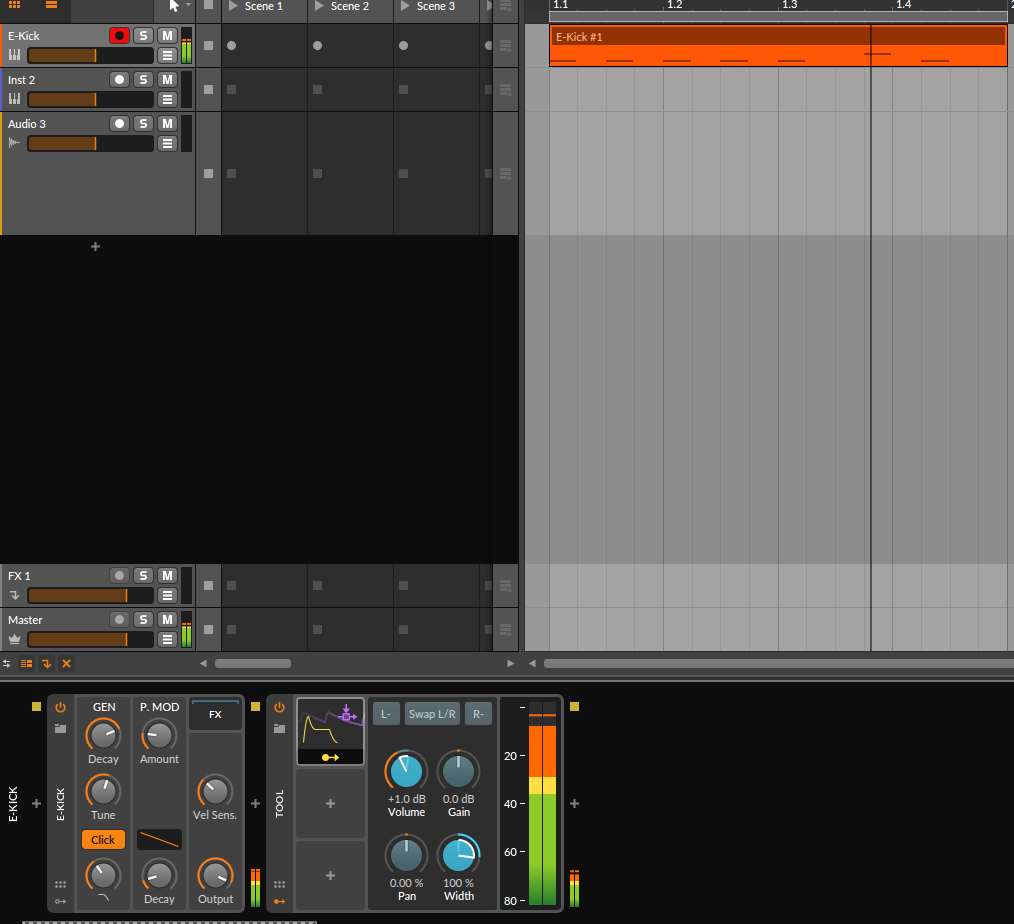Solo the E-Kick track
The height and width of the screenshot is (924, 1014).
pos(143,36)
